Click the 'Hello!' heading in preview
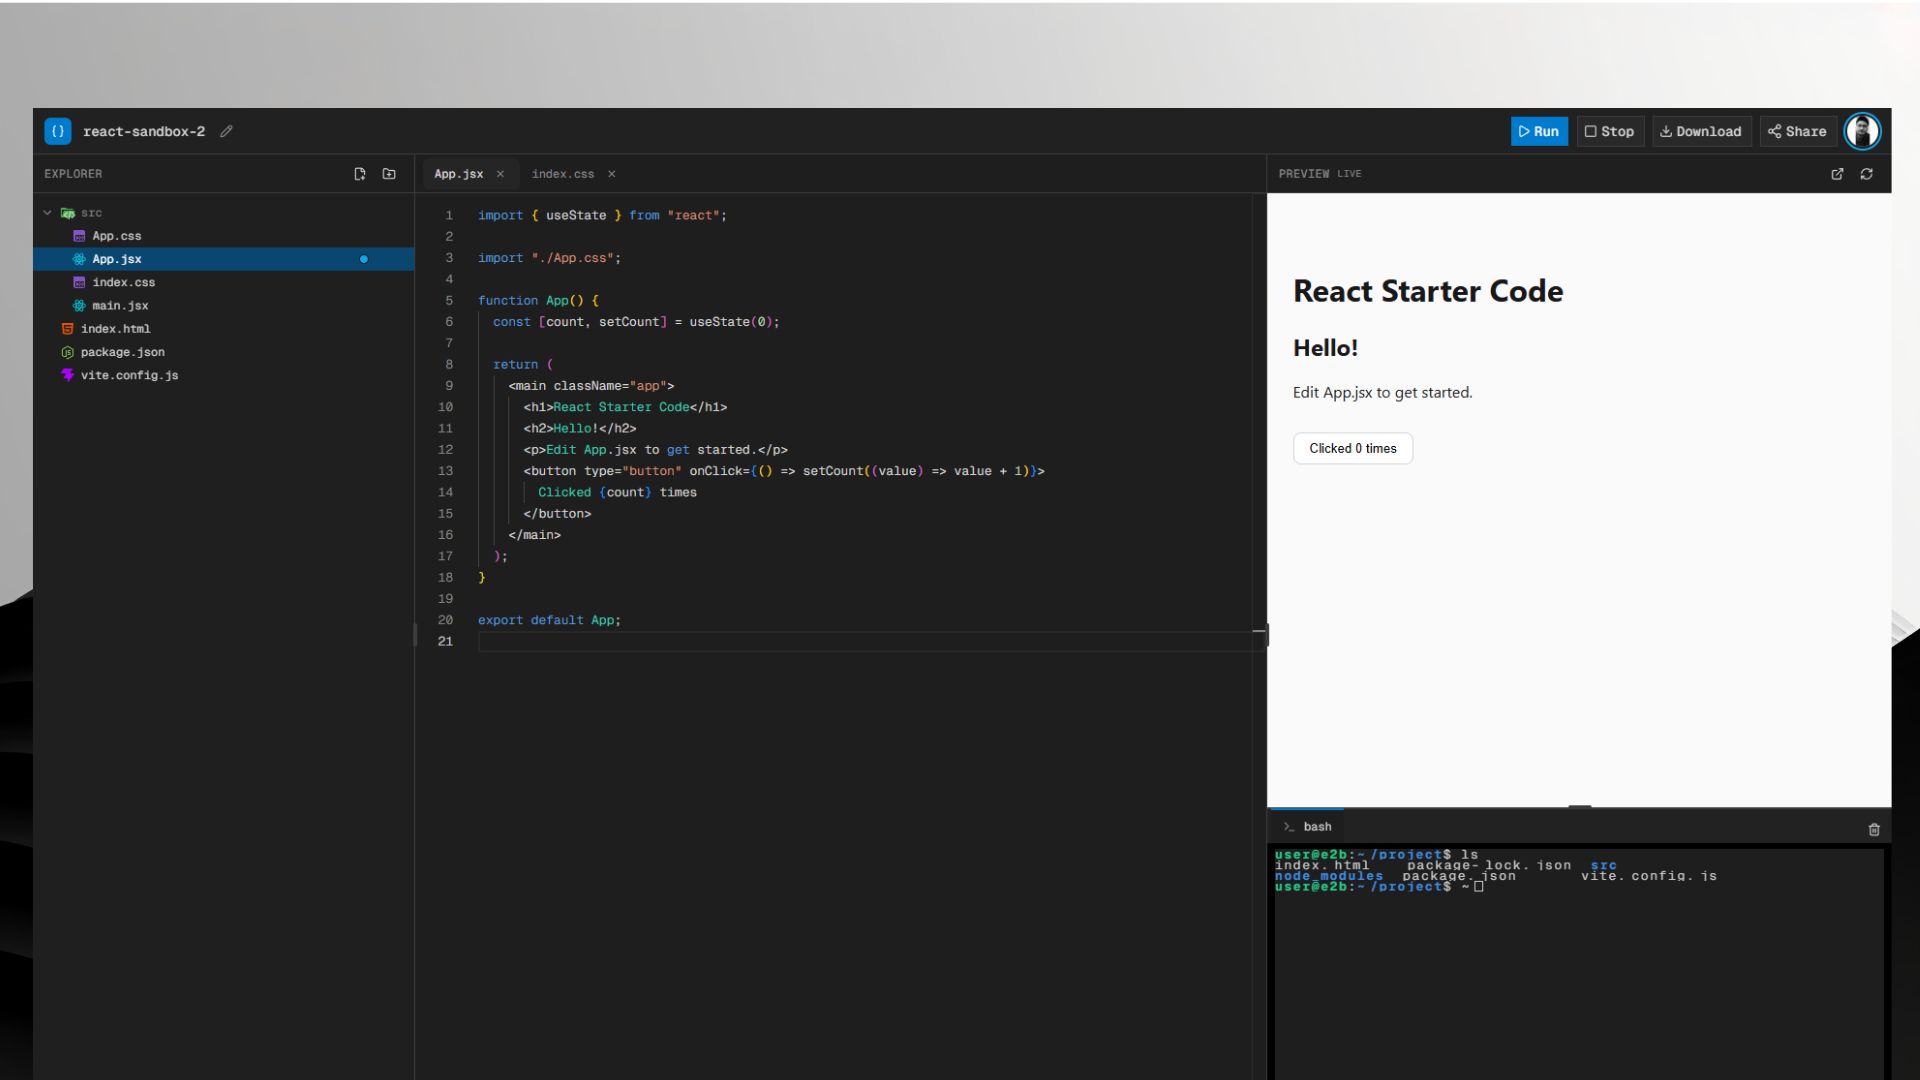Image resolution: width=1920 pixels, height=1080 pixels. (x=1325, y=348)
